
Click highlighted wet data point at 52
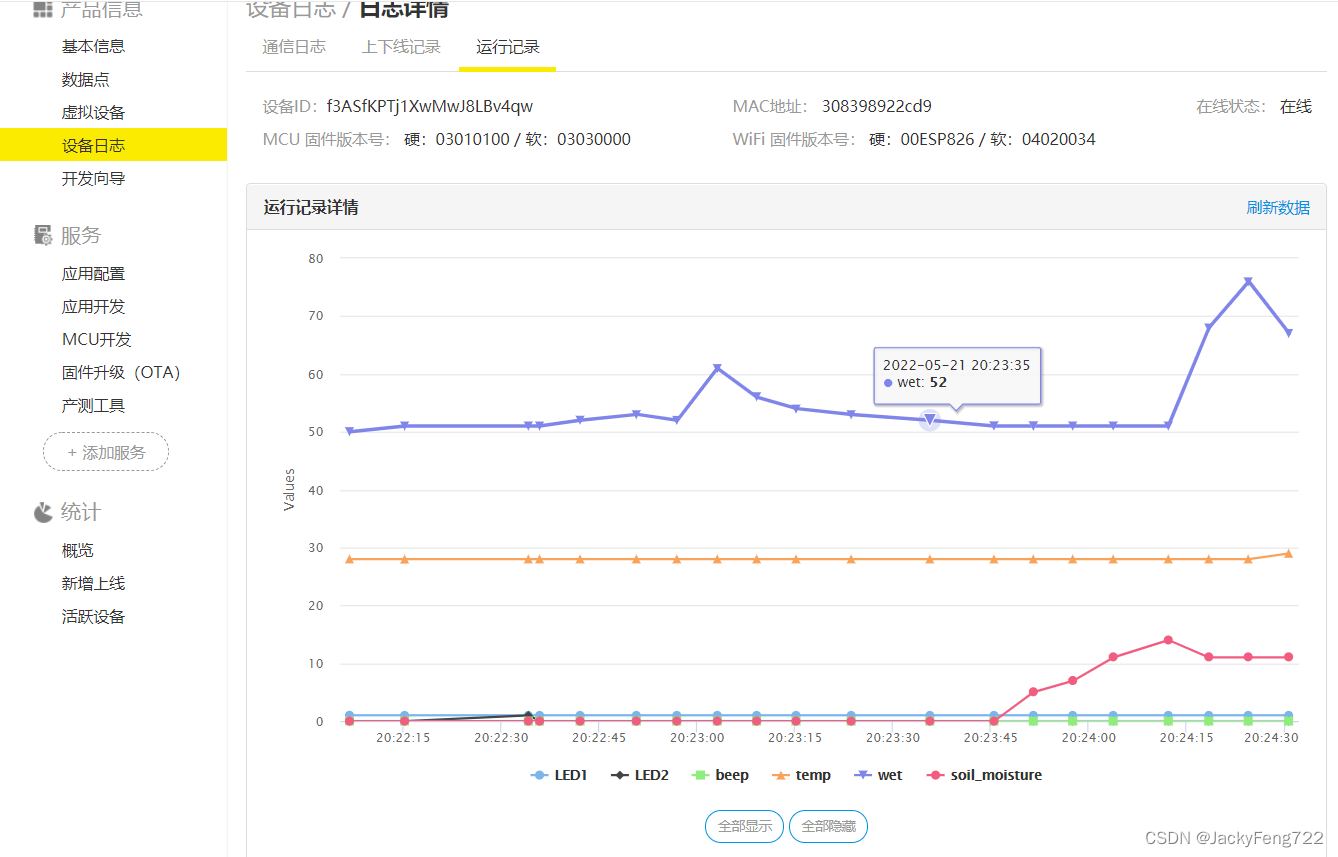(929, 420)
